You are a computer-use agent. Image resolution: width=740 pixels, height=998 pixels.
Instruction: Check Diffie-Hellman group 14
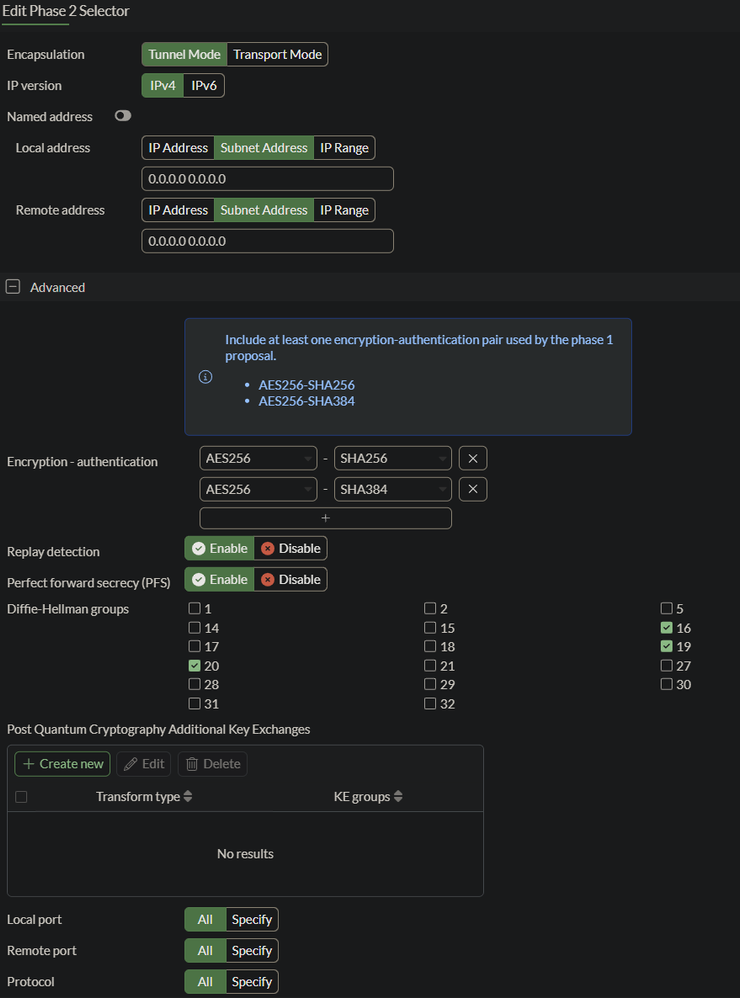pyautogui.click(x=194, y=628)
